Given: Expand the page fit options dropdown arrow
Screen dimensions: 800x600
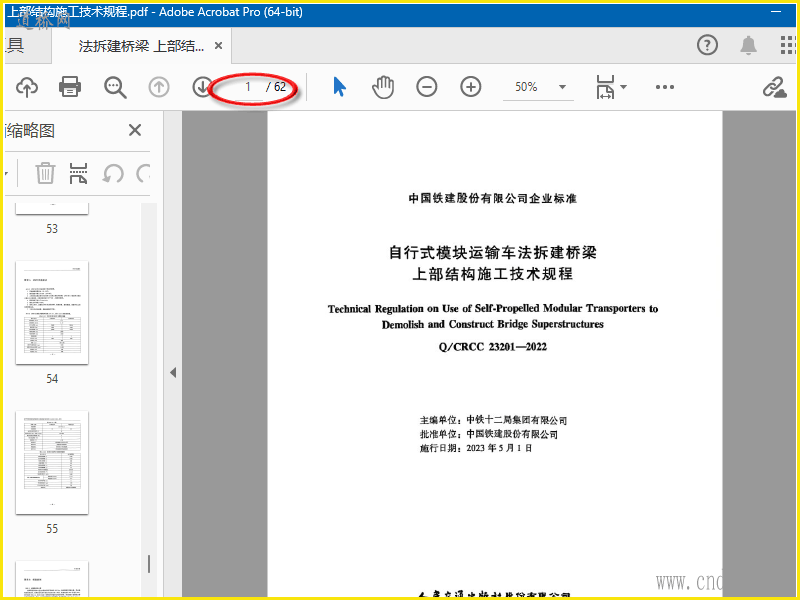Looking at the screenshot, I should 623,87.
